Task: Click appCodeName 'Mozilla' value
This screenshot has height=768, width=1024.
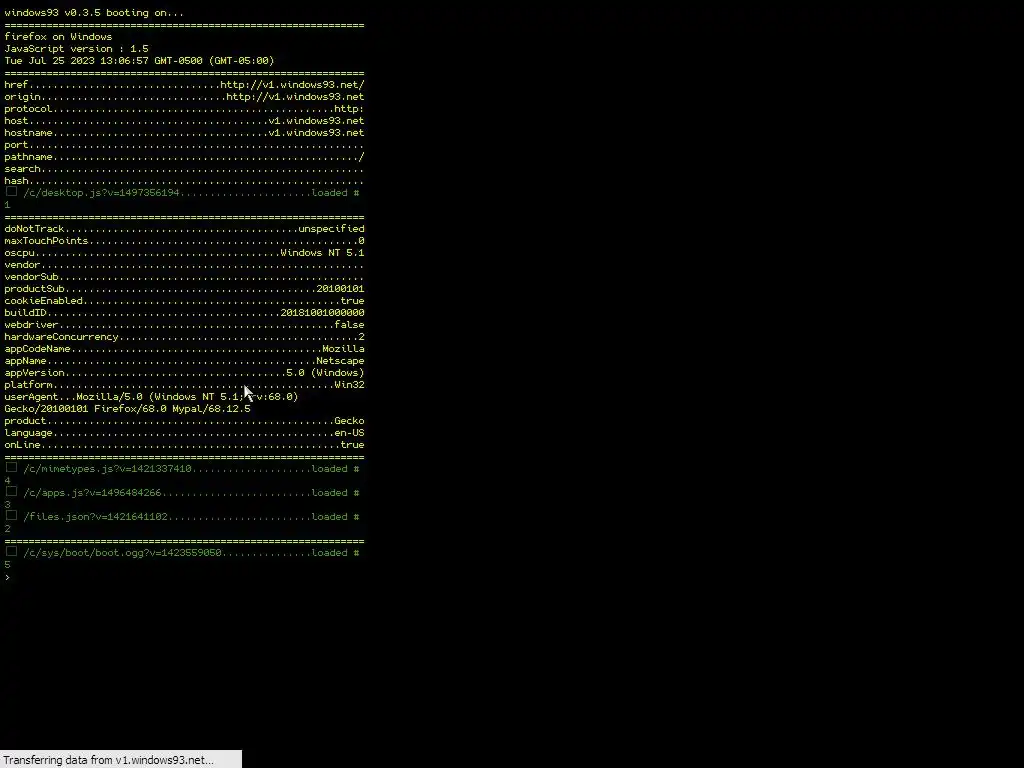Action: (343, 349)
